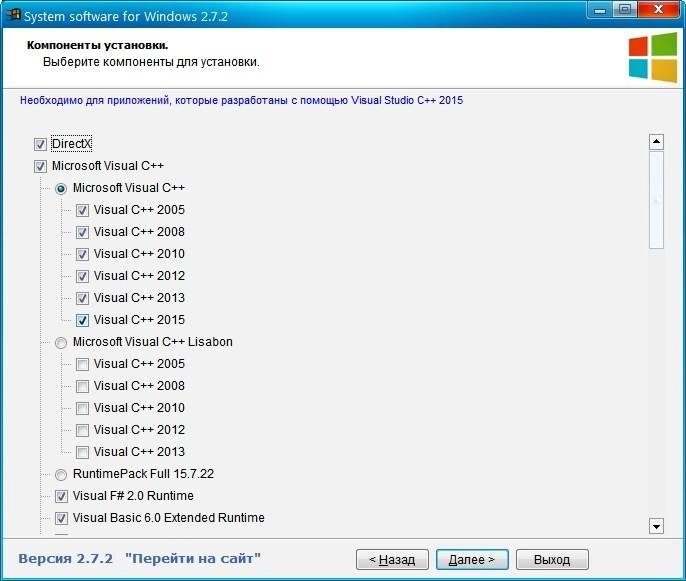Click the installer icon in title bar

tap(14, 15)
